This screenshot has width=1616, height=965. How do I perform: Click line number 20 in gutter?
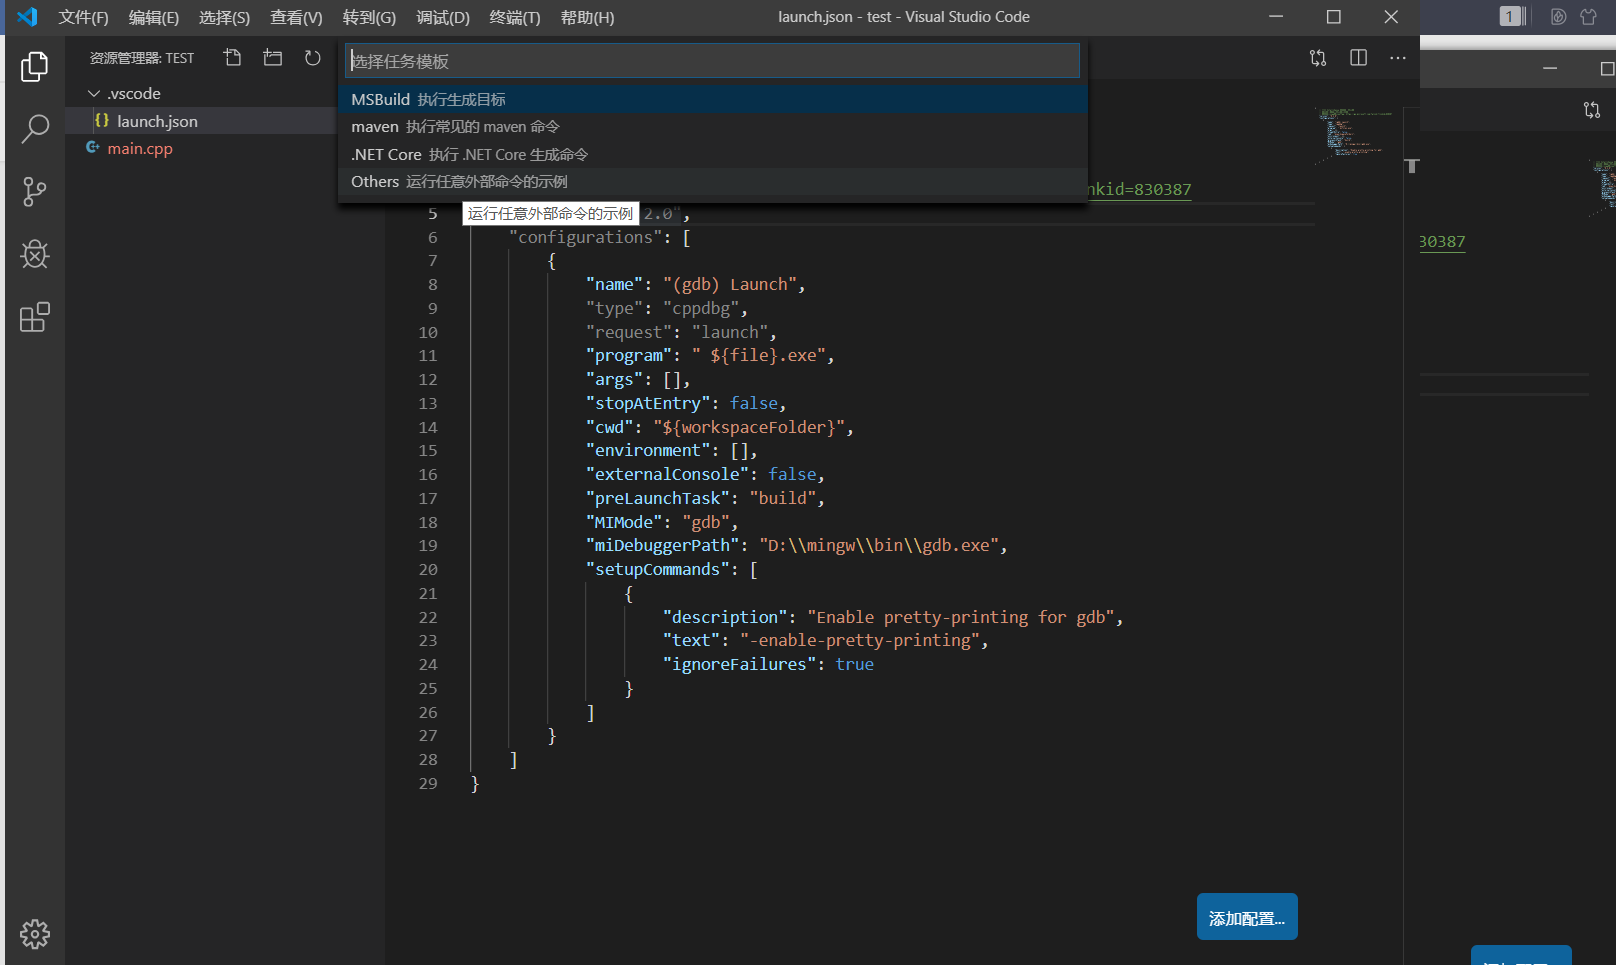coord(428,569)
